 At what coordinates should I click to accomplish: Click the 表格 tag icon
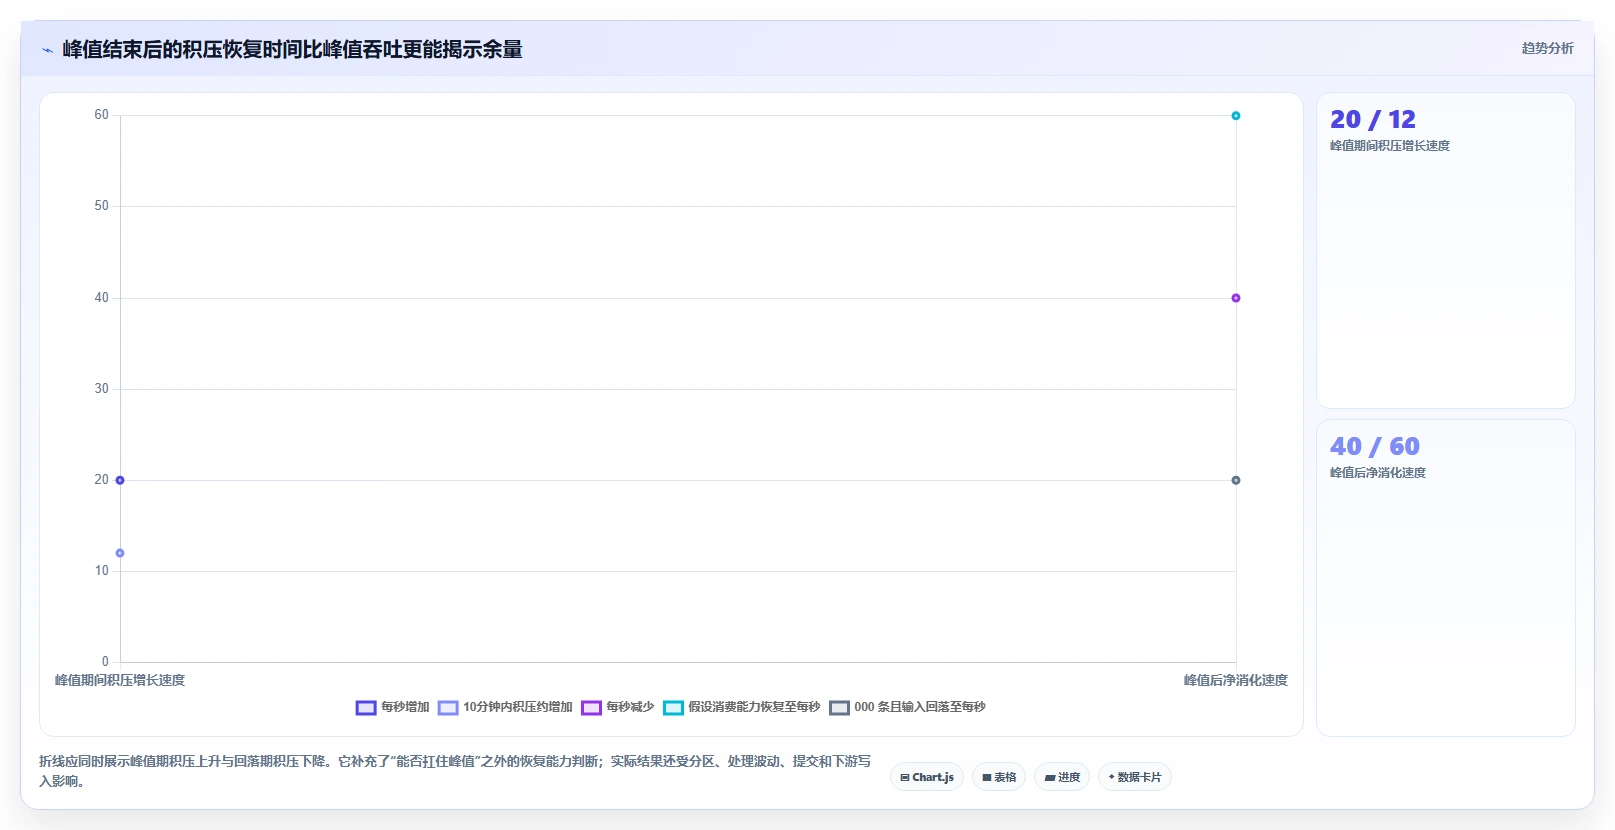coord(987,777)
